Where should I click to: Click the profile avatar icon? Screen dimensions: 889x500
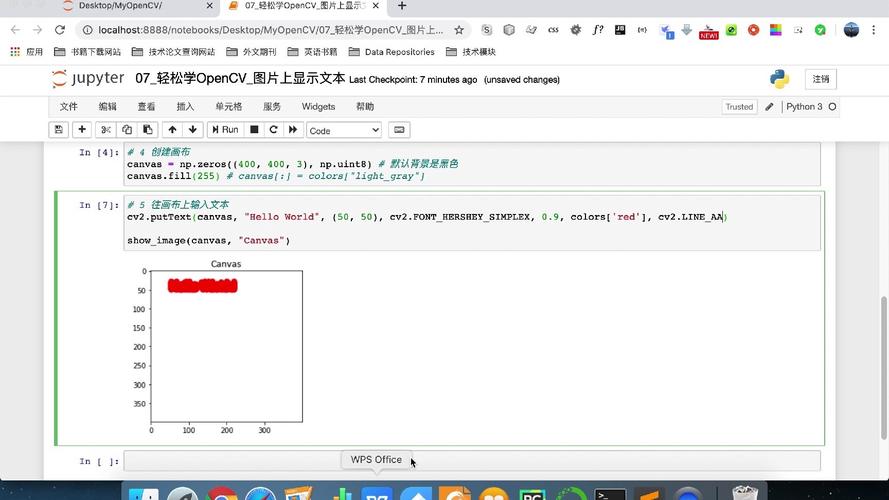[x=851, y=30]
